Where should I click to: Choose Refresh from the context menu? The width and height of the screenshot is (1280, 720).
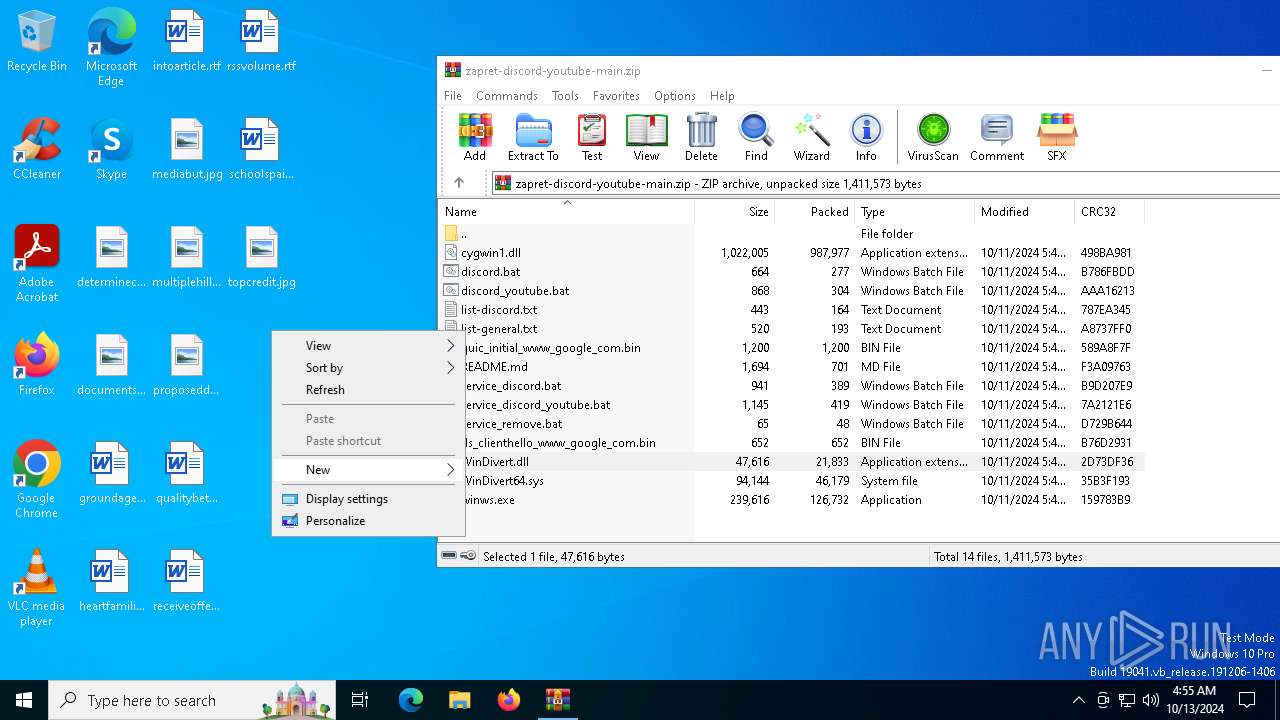coord(368,390)
